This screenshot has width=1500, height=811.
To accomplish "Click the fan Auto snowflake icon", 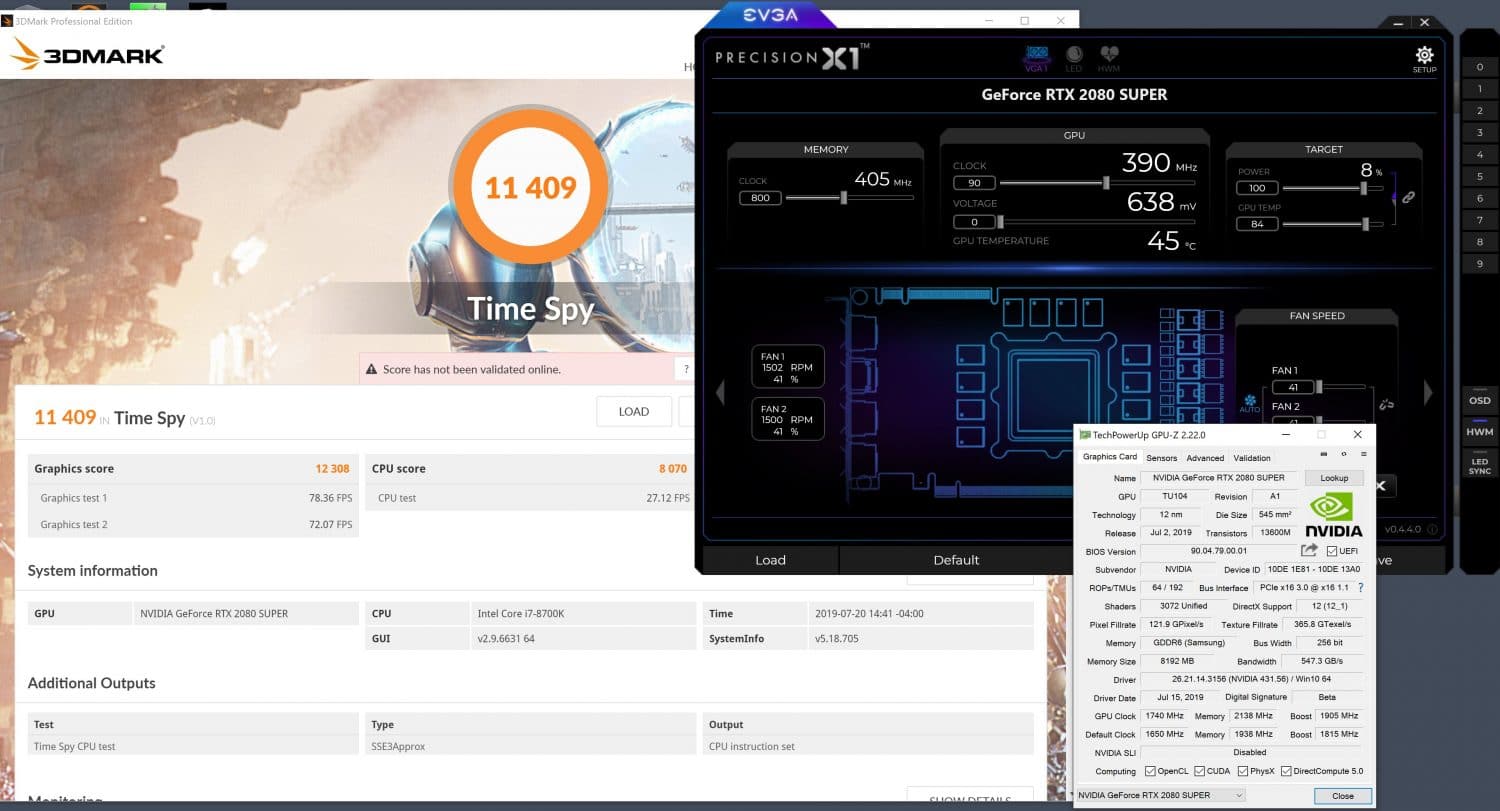I will (x=1250, y=402).
